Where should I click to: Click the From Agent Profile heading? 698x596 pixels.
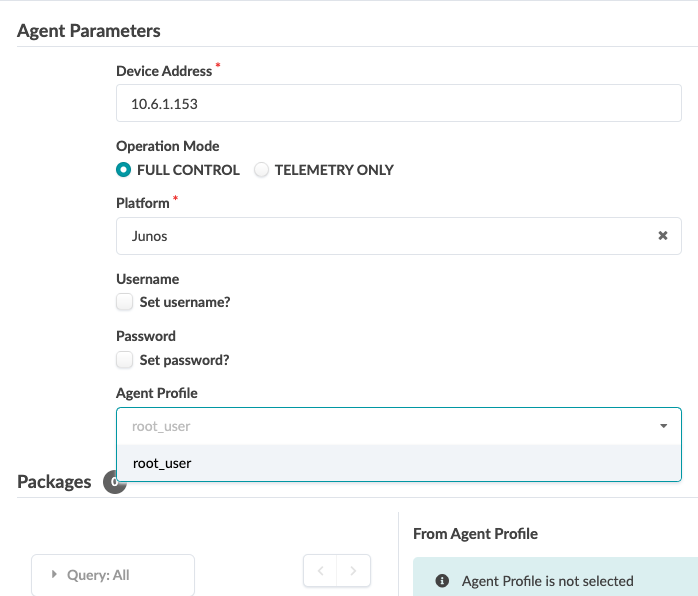point(475,534)
